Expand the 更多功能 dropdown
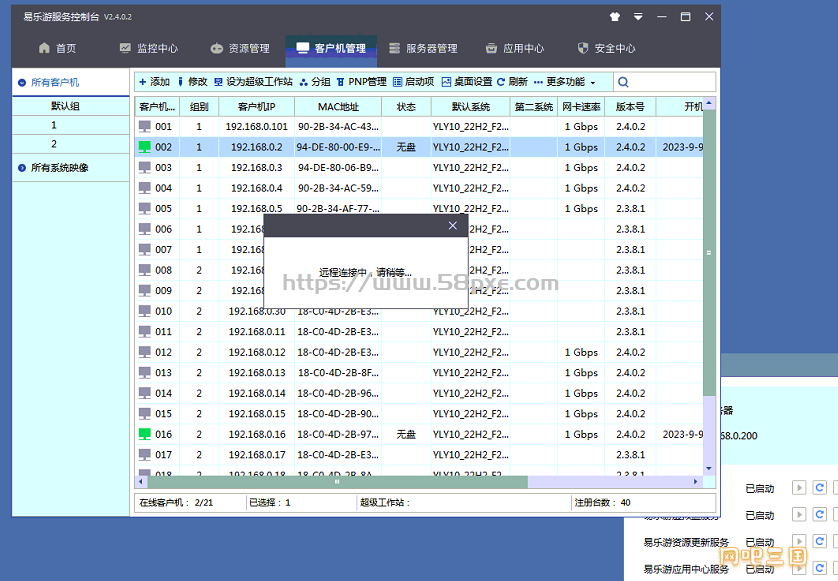The height and width of the screenshot is (581, 838). [565, 82]
